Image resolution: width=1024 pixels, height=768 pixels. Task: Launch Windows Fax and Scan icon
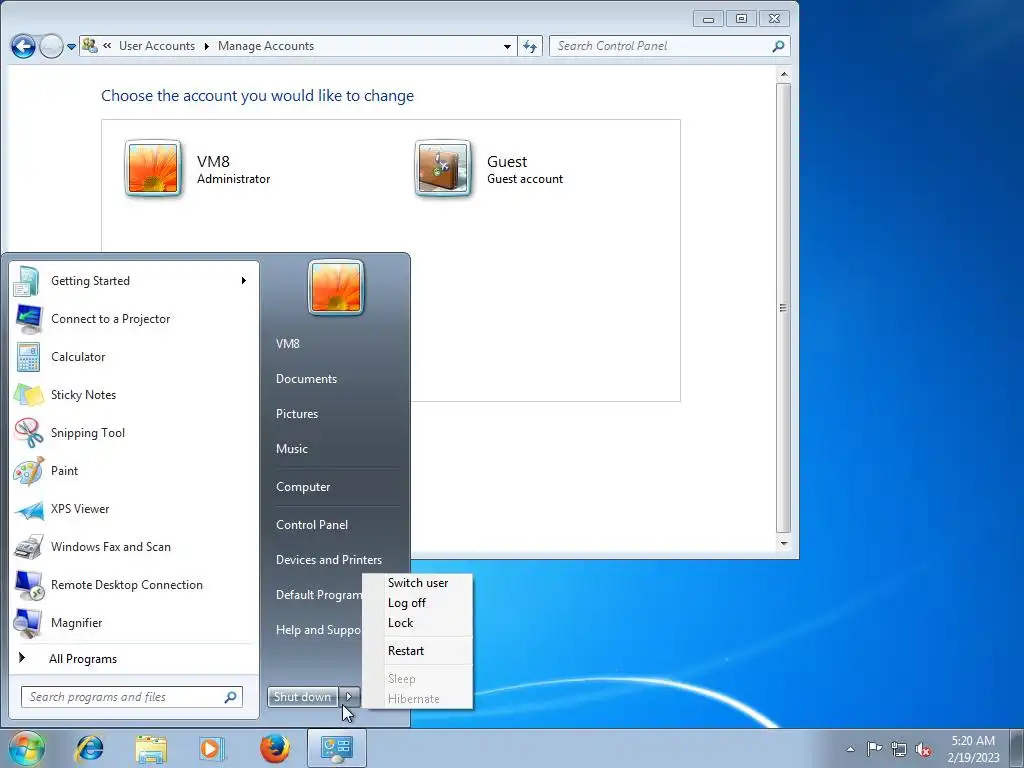click(x=28, y=547)
